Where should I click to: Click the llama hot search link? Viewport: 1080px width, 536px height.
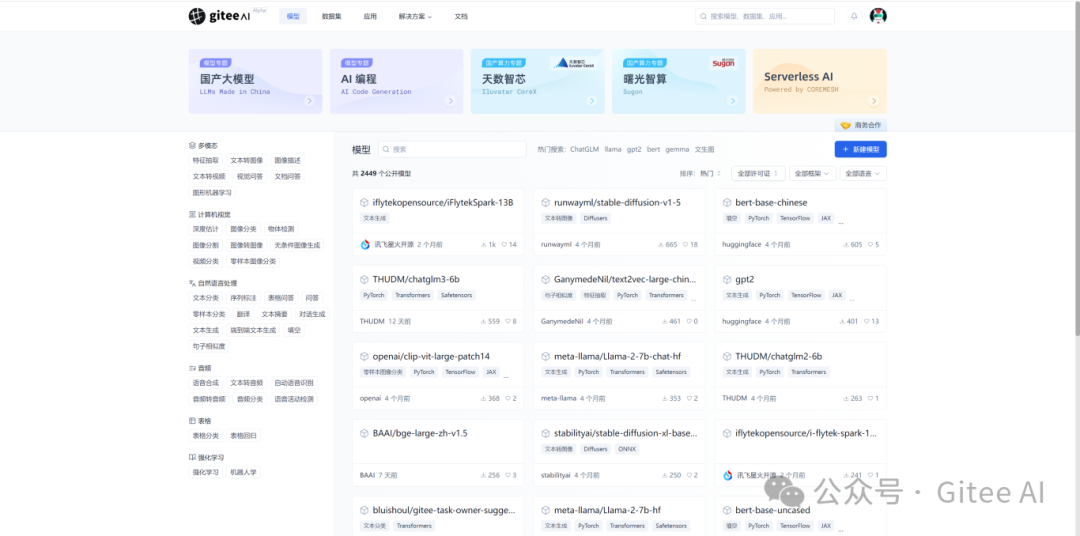coord(613,150)
